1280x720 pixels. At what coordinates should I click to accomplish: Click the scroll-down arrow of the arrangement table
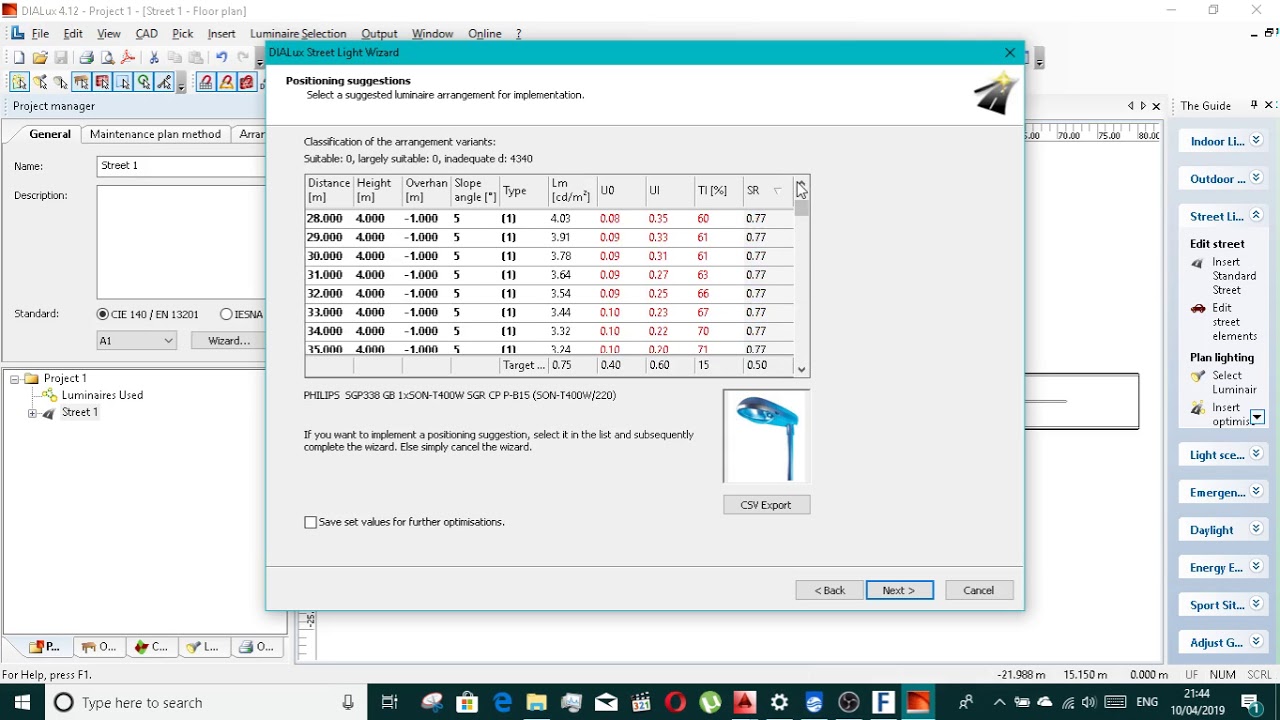tap(802, 369)
